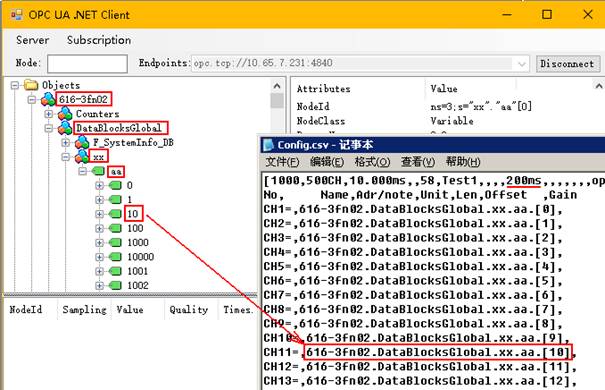Minimize the OPC UA Client window

click(x=507, y=15)
